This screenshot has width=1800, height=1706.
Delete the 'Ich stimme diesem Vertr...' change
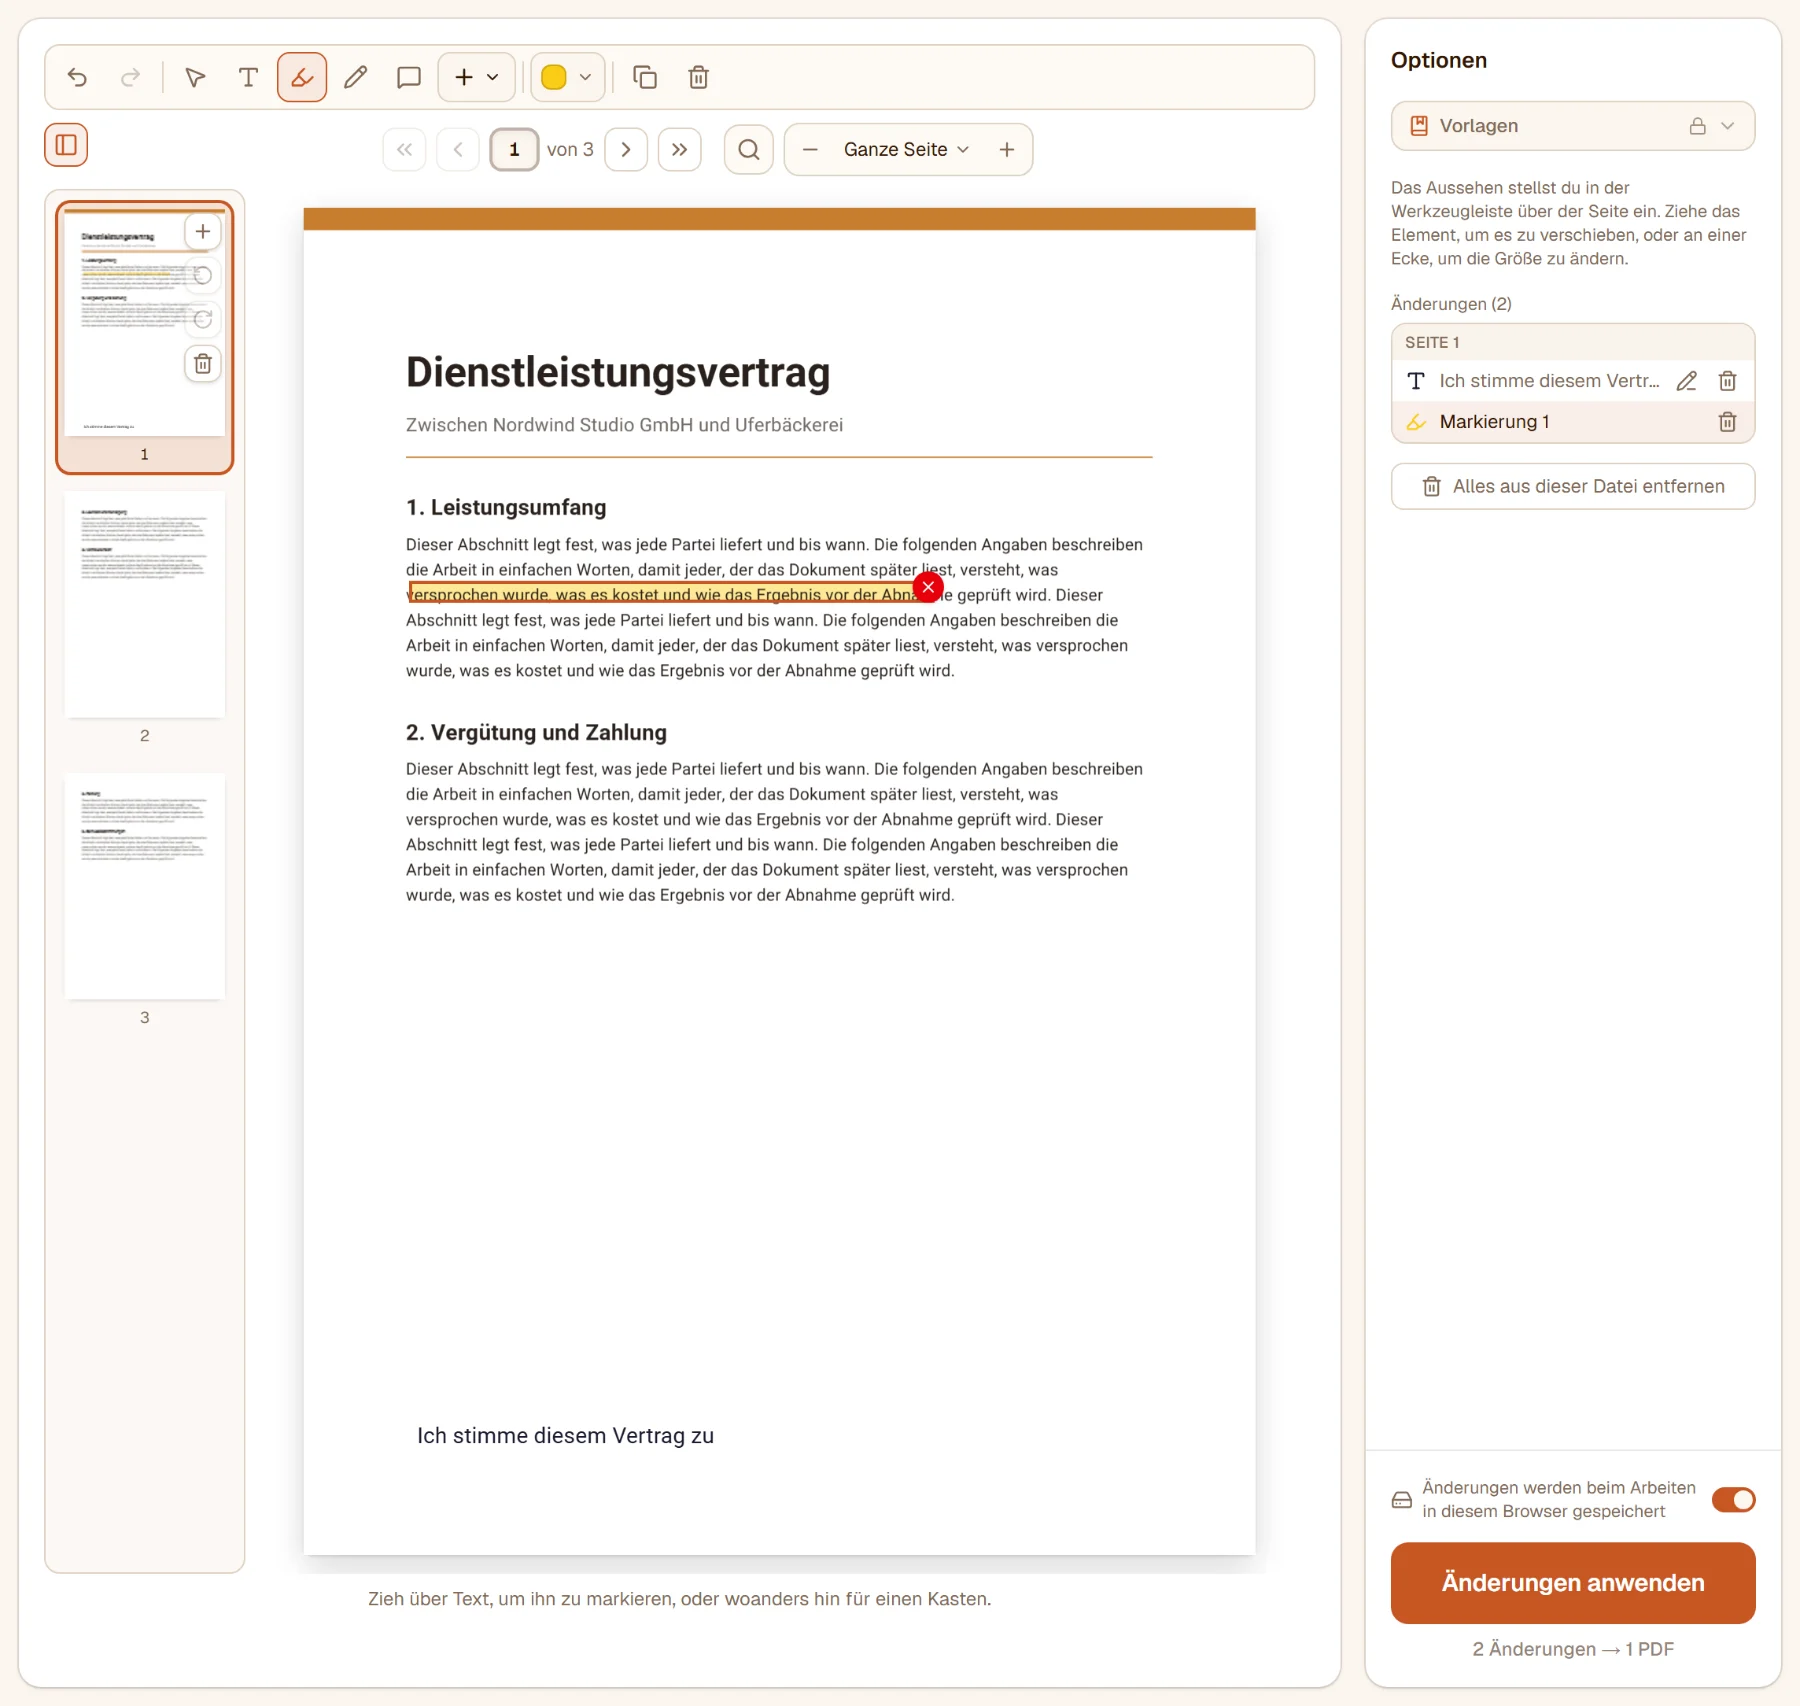point(1727,381)
